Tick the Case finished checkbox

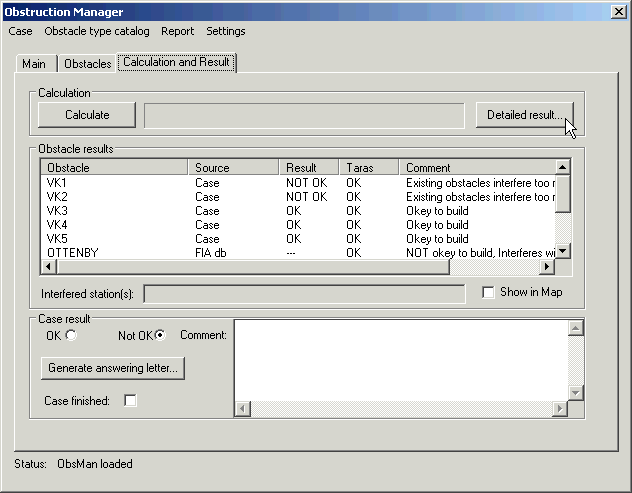coord(130,401)
